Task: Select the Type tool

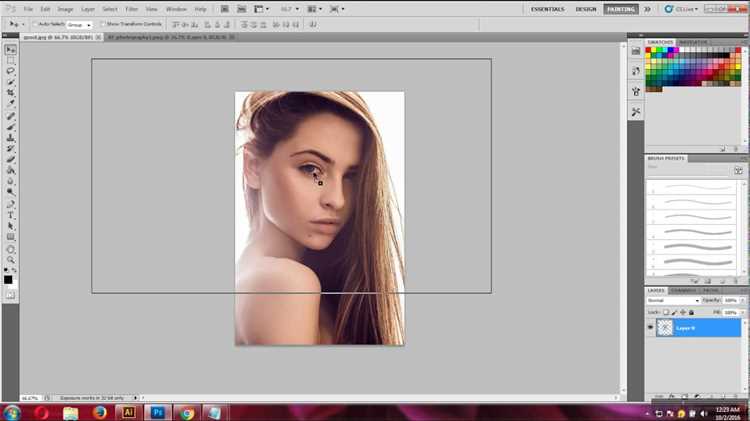Action: [11, 215]
